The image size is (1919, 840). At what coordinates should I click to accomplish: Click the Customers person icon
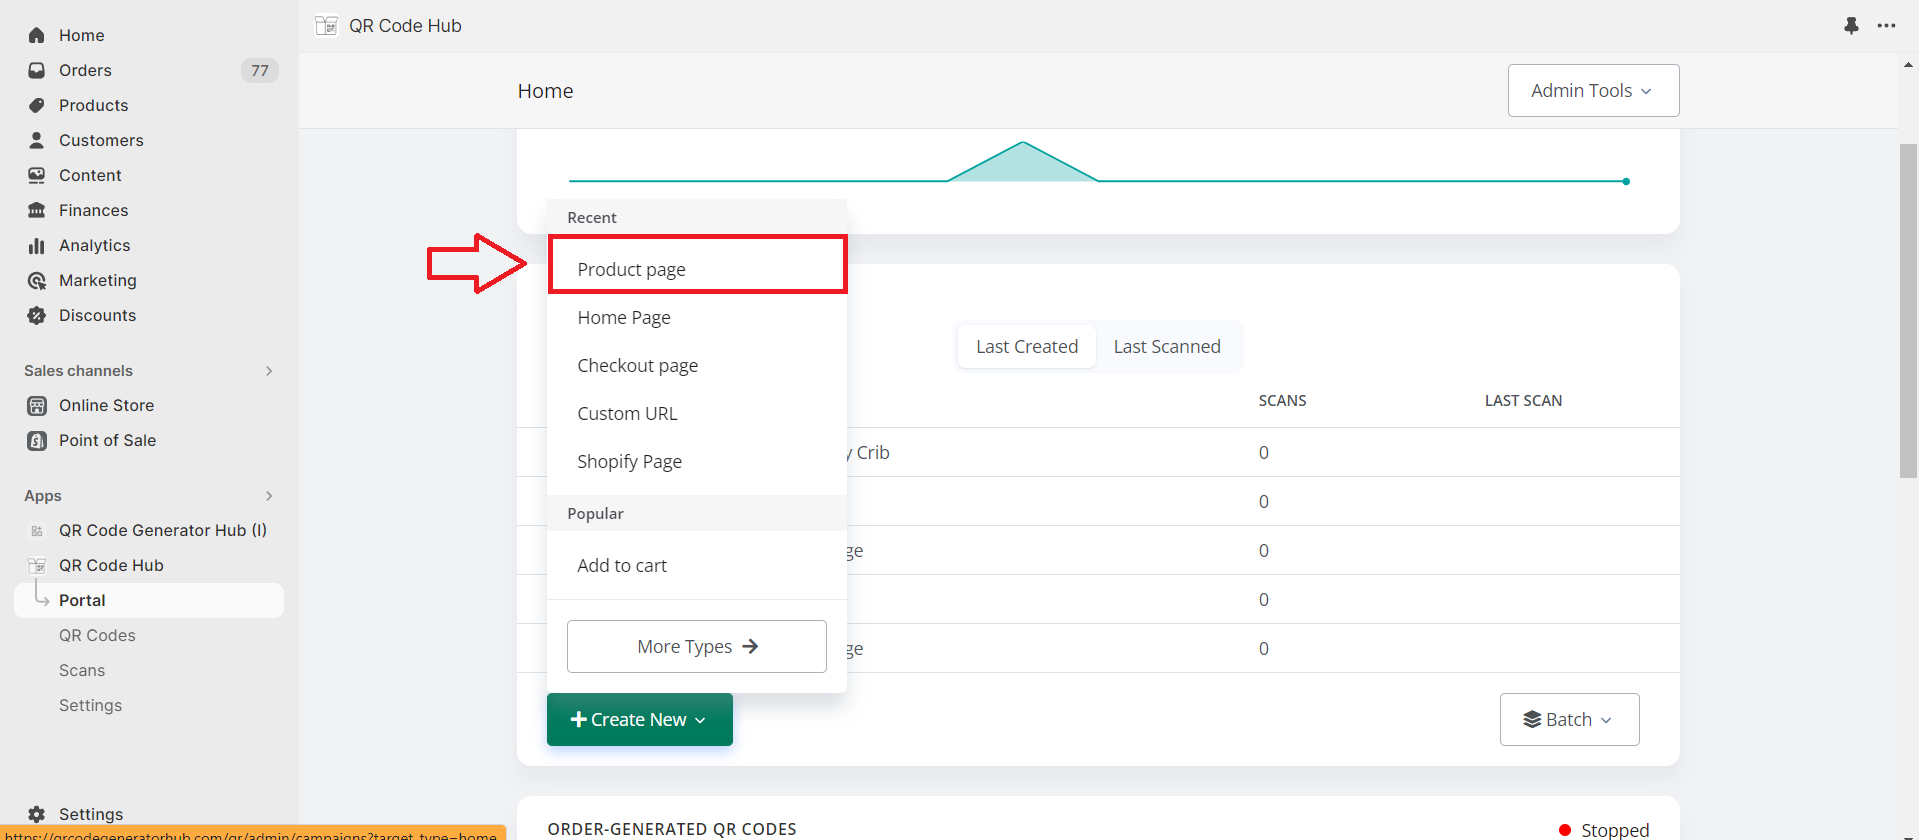pyautogui.click(x=37, y=140)
